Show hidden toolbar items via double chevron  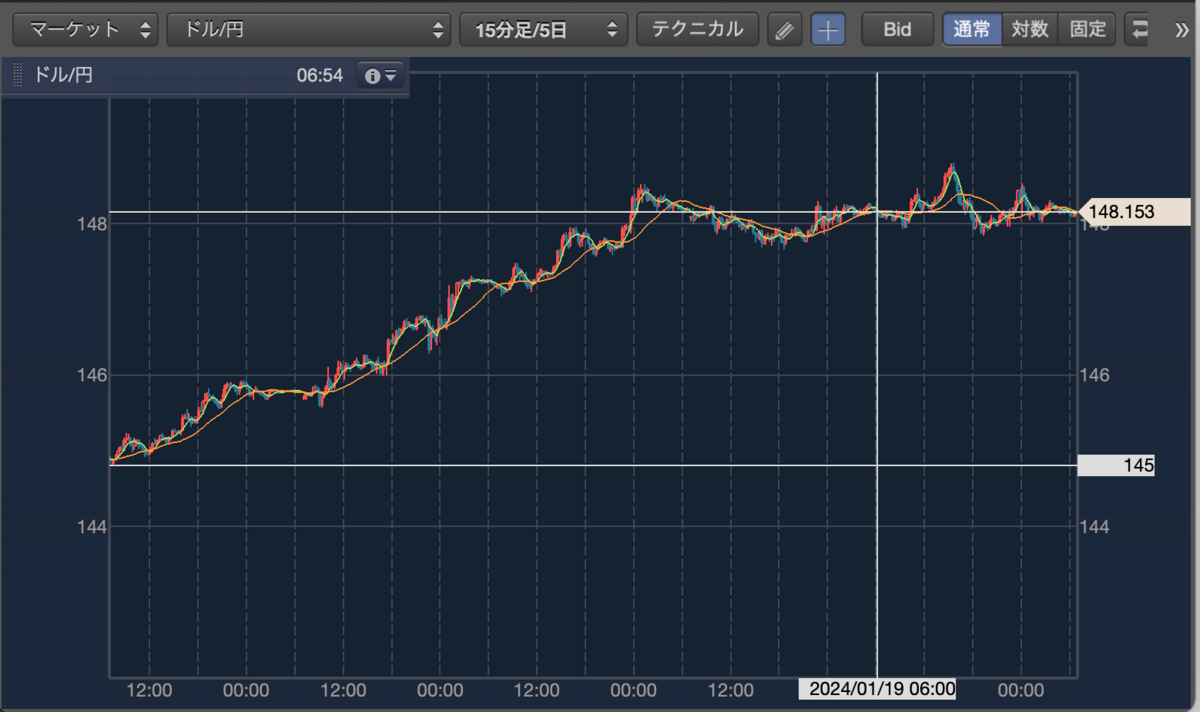(x=1182, y=29)
